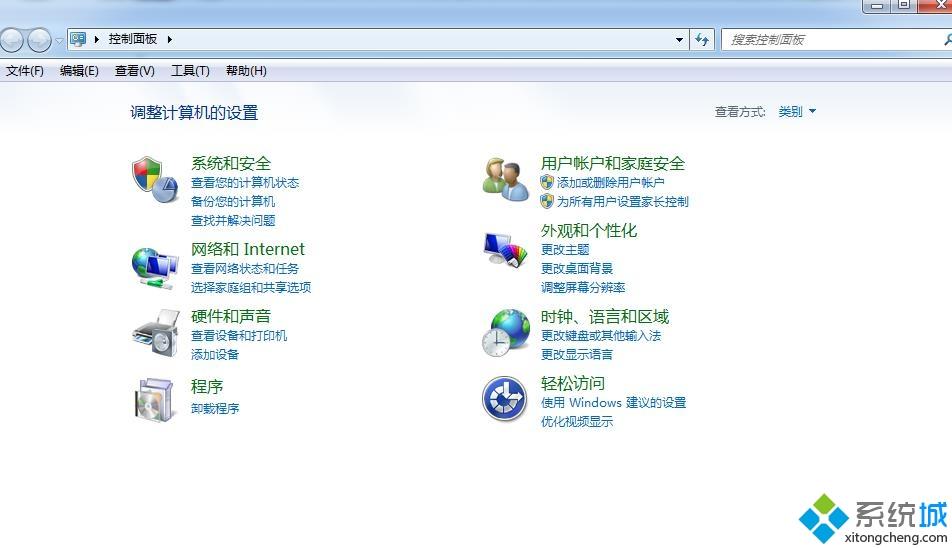Click the 网络和 Internet globe icon
The width and height of the screenshot is (952, 548).
(155, 267)
